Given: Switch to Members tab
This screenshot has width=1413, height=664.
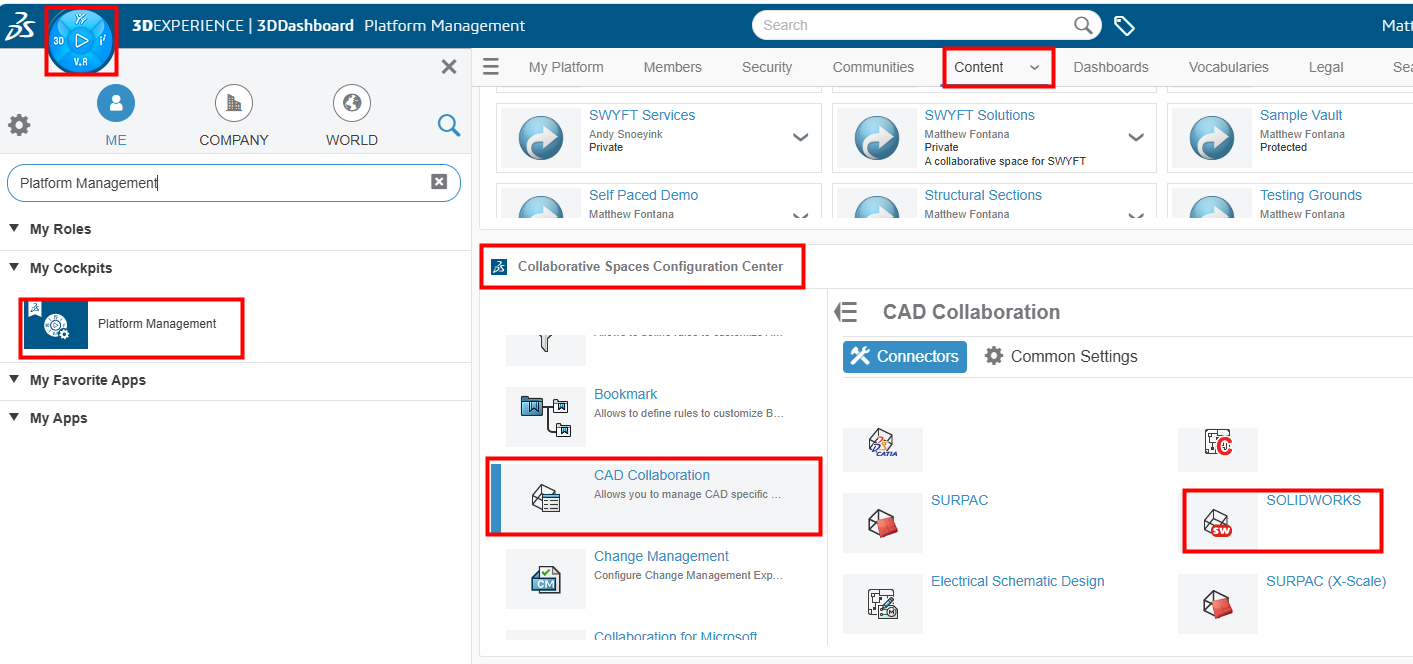Looking at the screenshot, I should pyautogui.click(x=672, y=67).
